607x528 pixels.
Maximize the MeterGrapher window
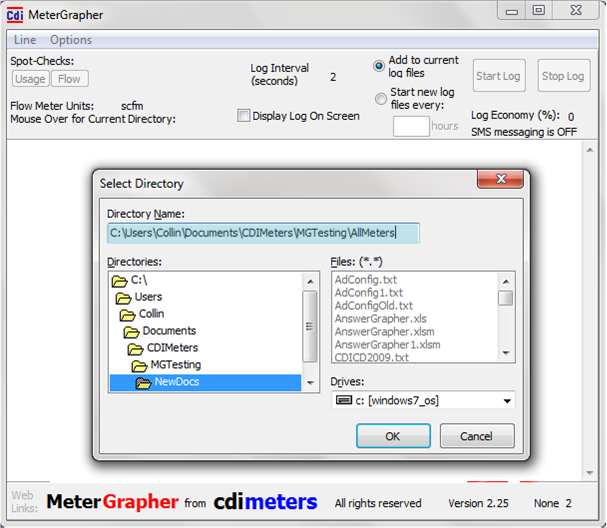538,11
